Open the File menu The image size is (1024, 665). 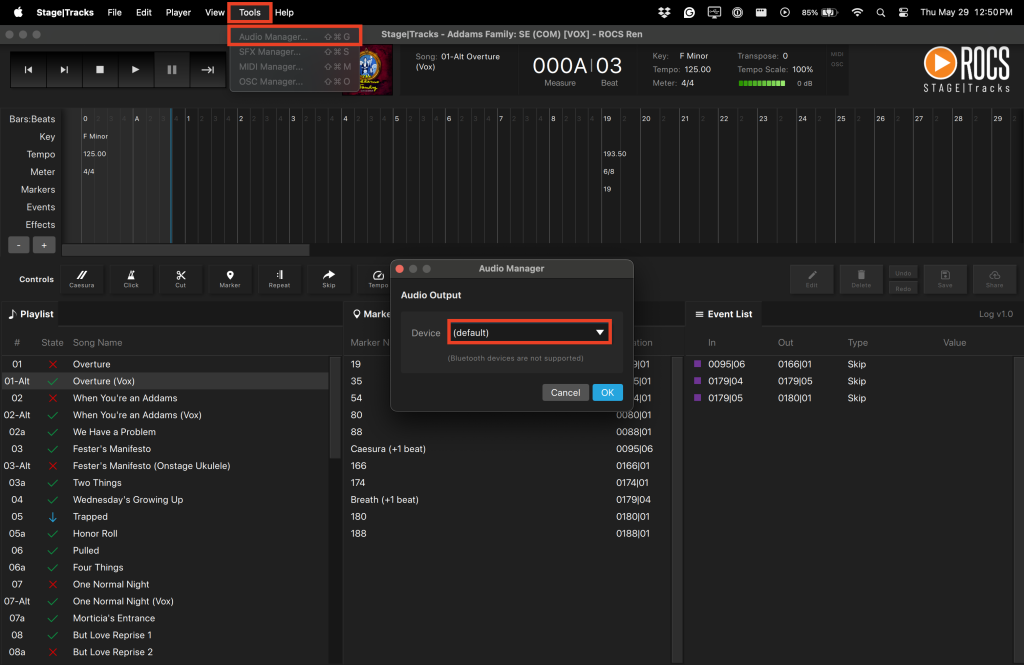tap(114, 12)
